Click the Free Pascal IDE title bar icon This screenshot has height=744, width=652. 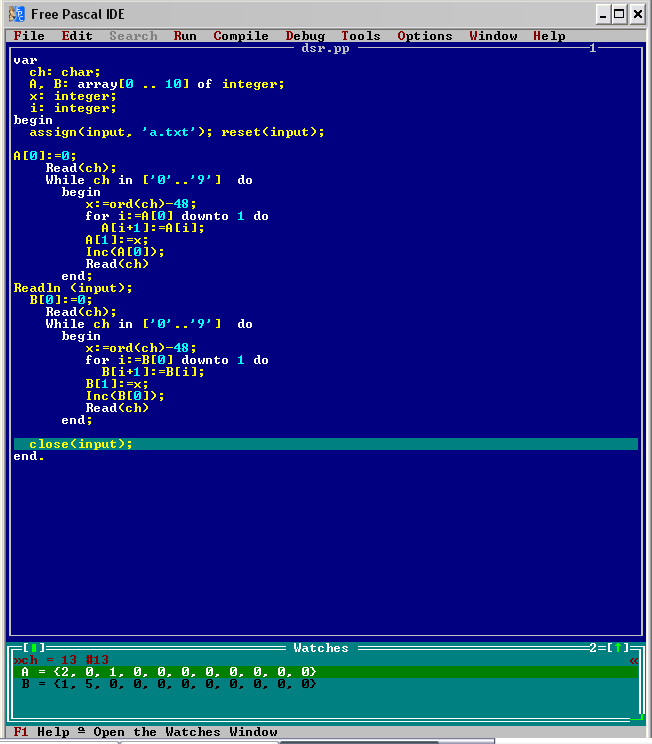(x=16, y=14)
